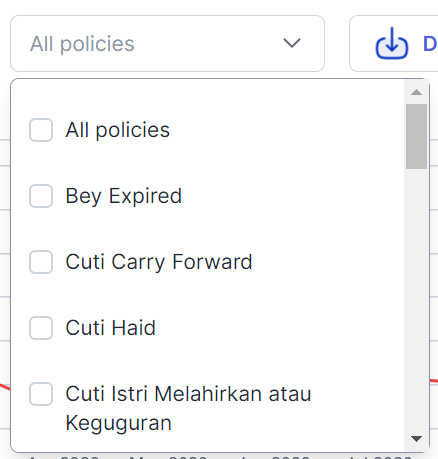
Task: Enable the Bey Expired checkbox
Action: pos(41,196)
